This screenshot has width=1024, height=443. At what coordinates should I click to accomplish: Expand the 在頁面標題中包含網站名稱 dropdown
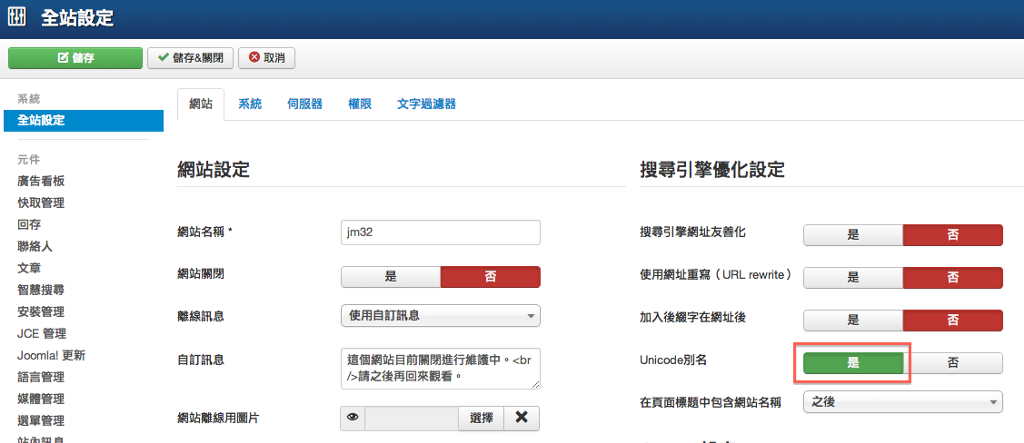coord(902,402)
